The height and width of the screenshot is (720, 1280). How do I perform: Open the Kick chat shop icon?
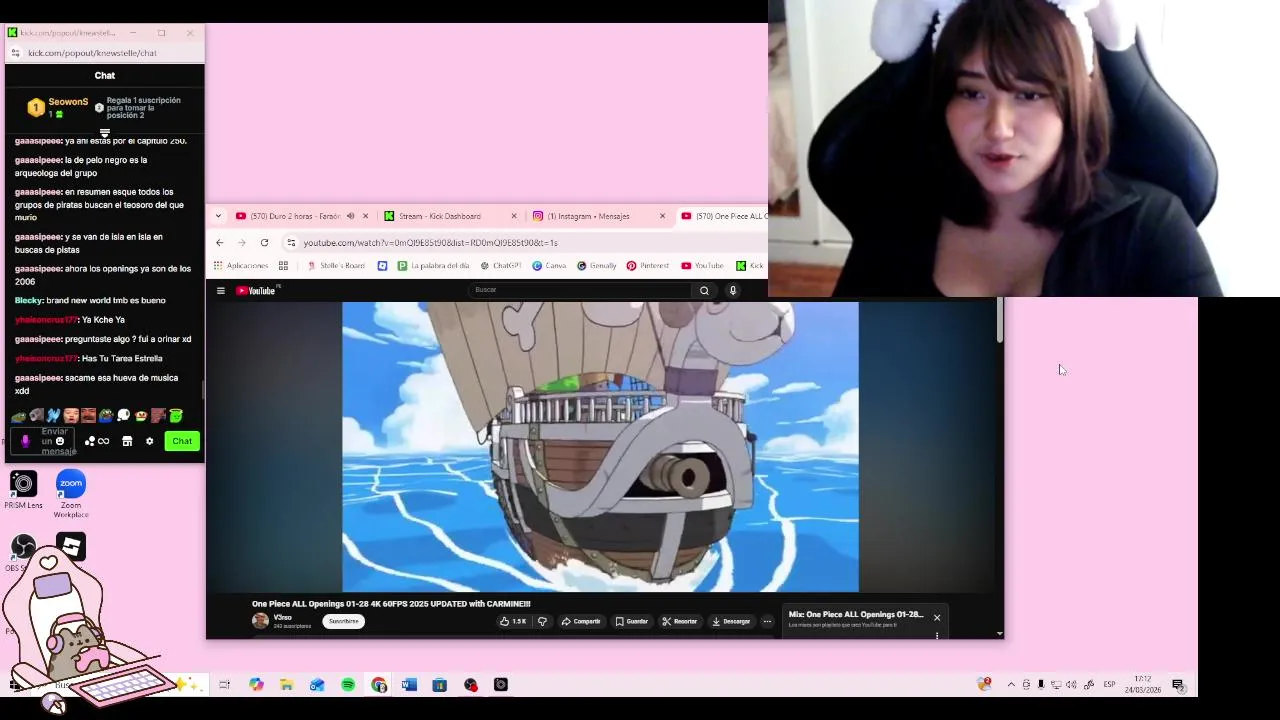click(x=127, y=441)
